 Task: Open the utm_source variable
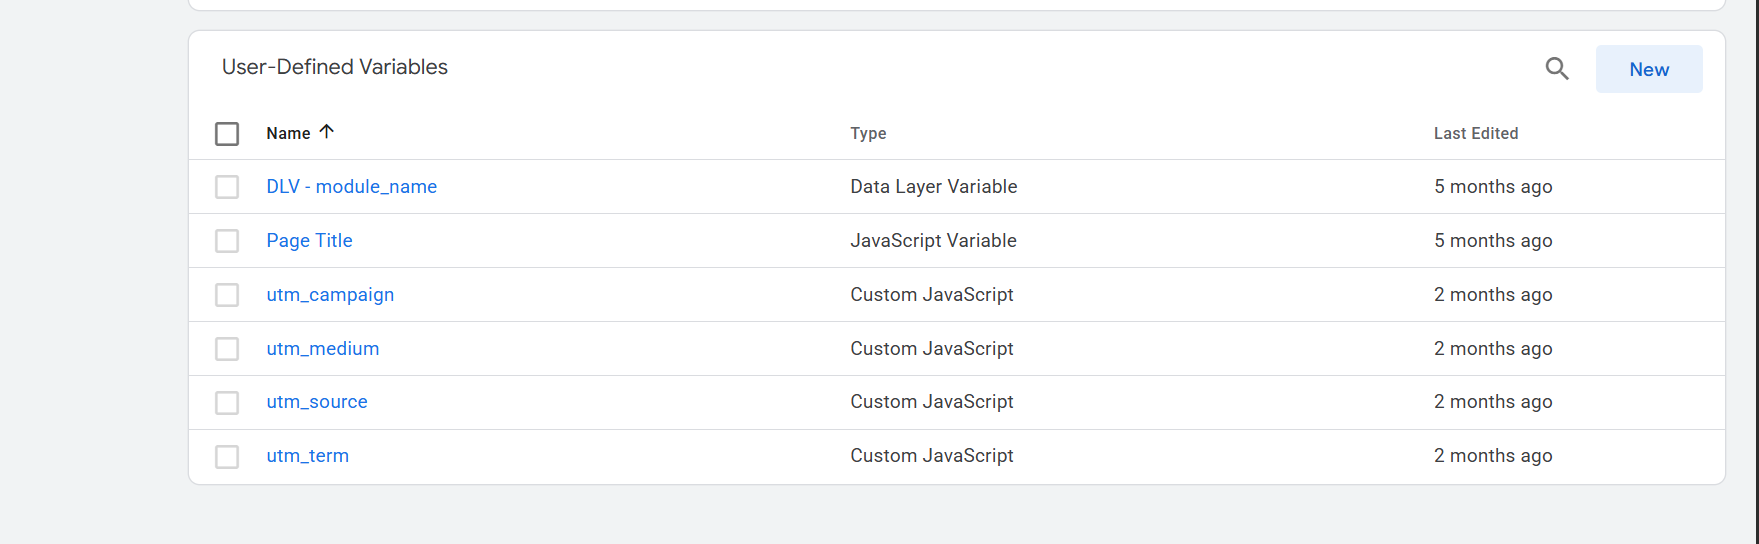point(316,402)
